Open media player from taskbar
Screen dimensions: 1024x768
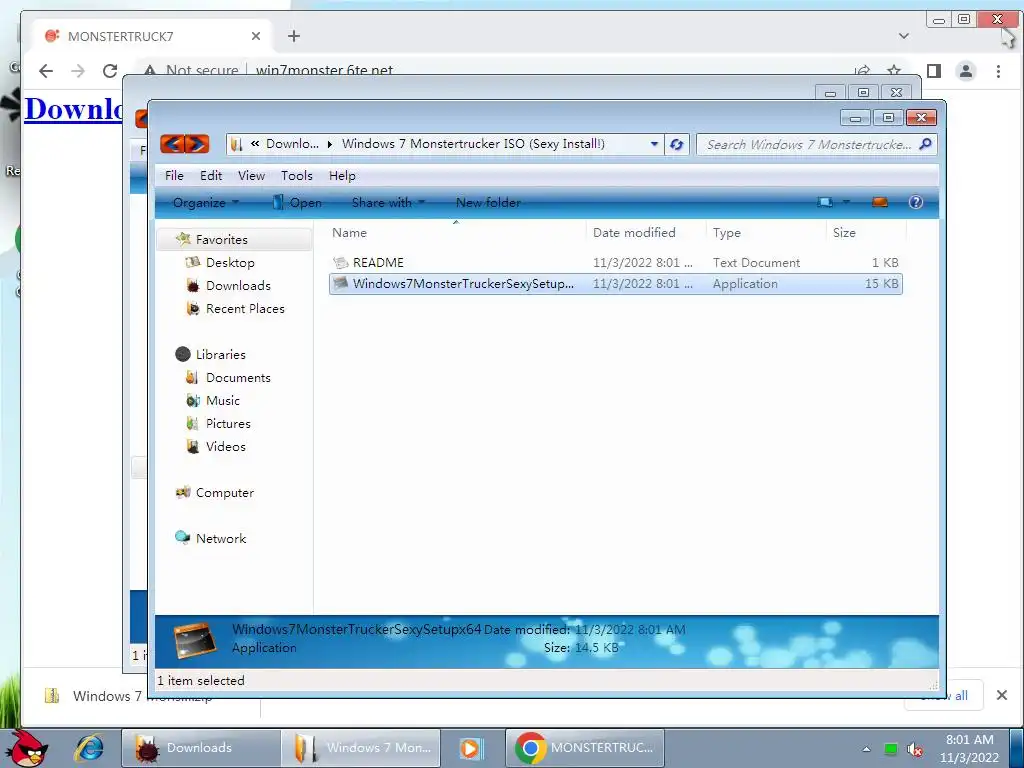click(x=469, y=748)
